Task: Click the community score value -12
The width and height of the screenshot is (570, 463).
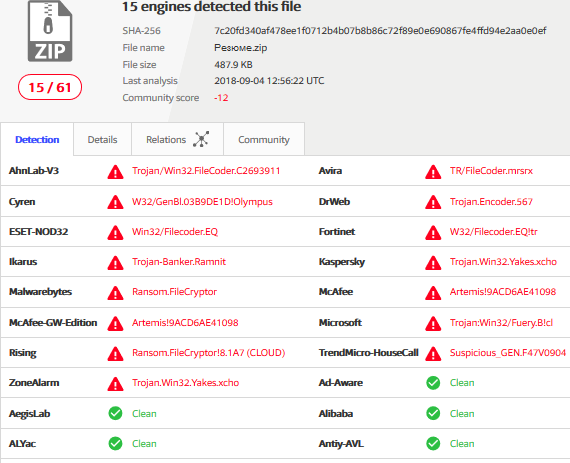Action: (x=221, y=98)
